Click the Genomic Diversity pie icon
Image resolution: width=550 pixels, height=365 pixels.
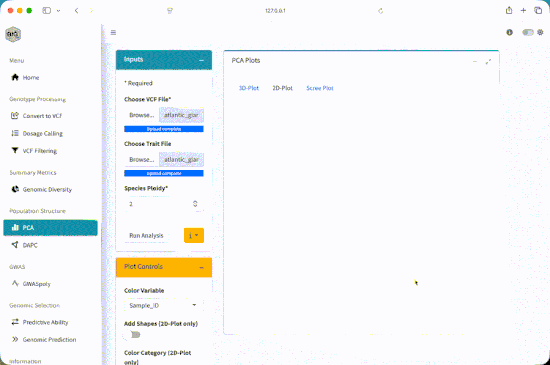click(15, 189)
